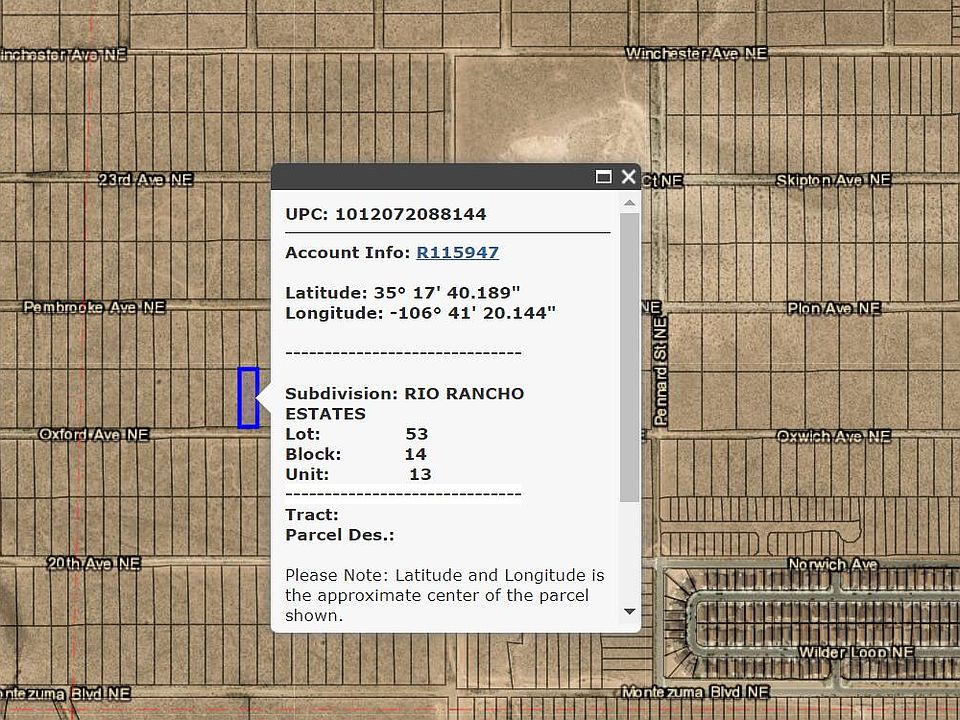Screen dimensions: 960x720
Task: Click the Wilder Loop NE street label
Action: click(855, 652)
